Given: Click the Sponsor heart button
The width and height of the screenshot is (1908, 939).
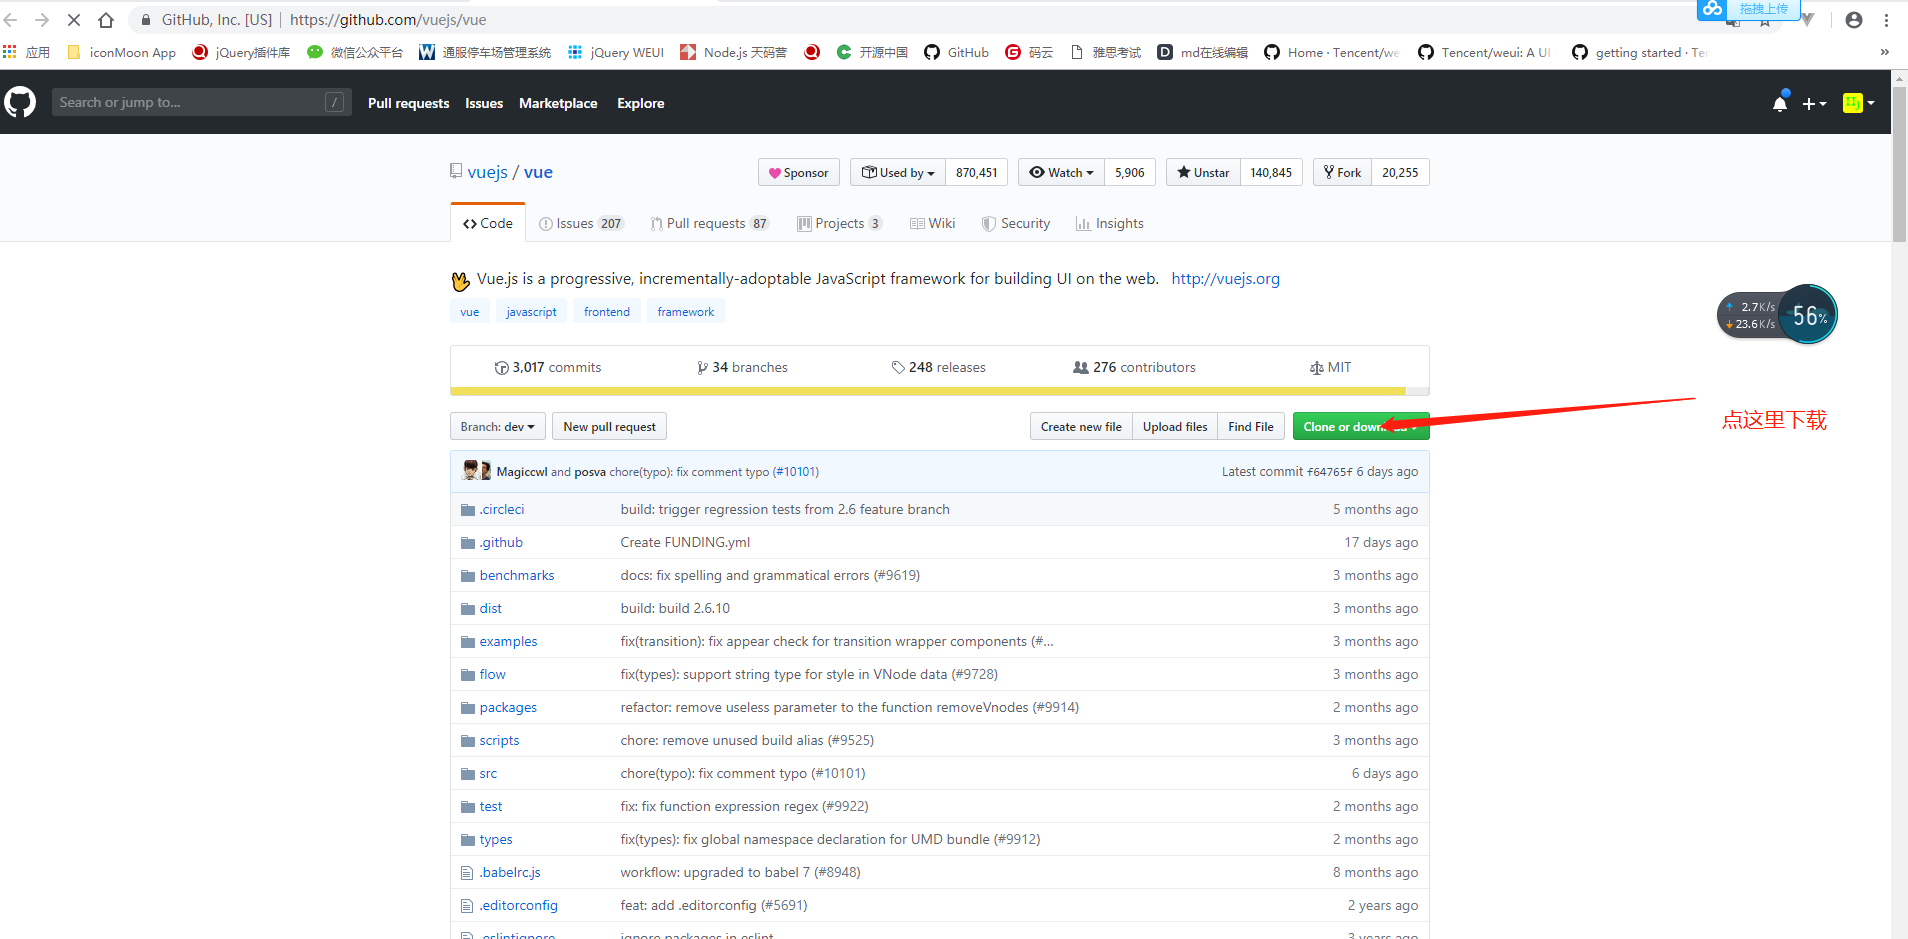Looking at the screenshot, I should [798, 172].
